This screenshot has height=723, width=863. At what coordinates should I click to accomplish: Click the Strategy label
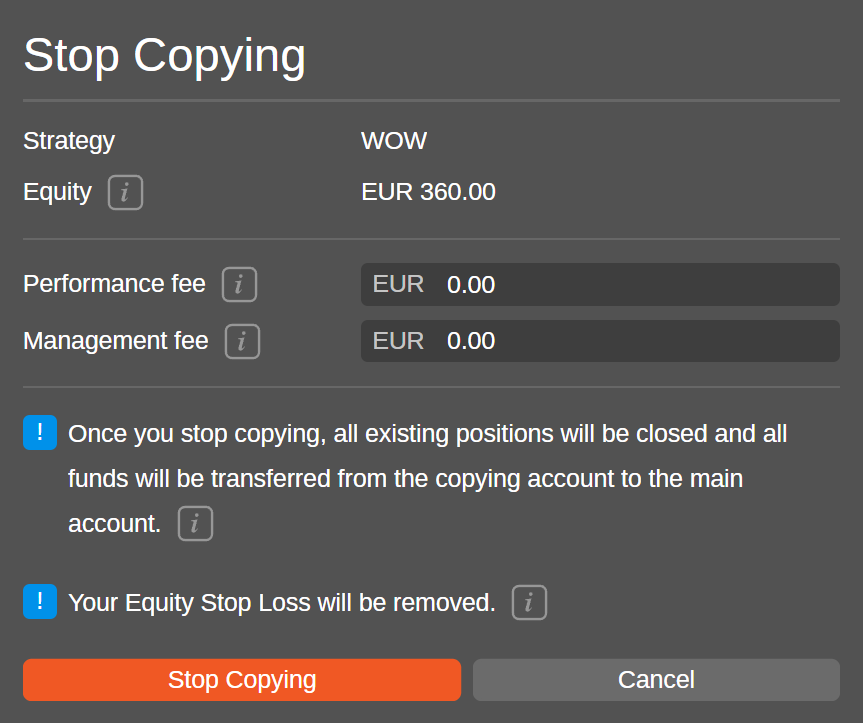pos(69,141)
